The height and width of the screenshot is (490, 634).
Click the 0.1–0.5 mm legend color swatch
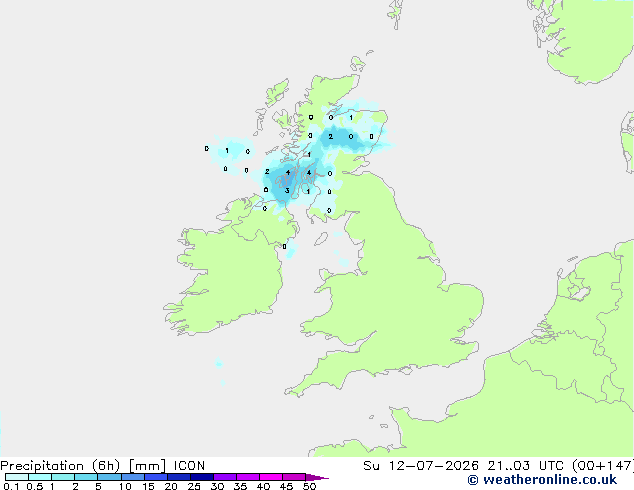click(x=17, y=477)
